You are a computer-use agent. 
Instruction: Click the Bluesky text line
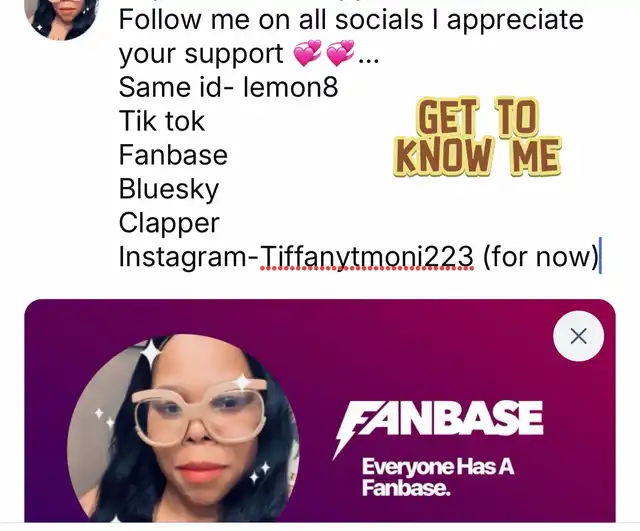tap(169, 189)
